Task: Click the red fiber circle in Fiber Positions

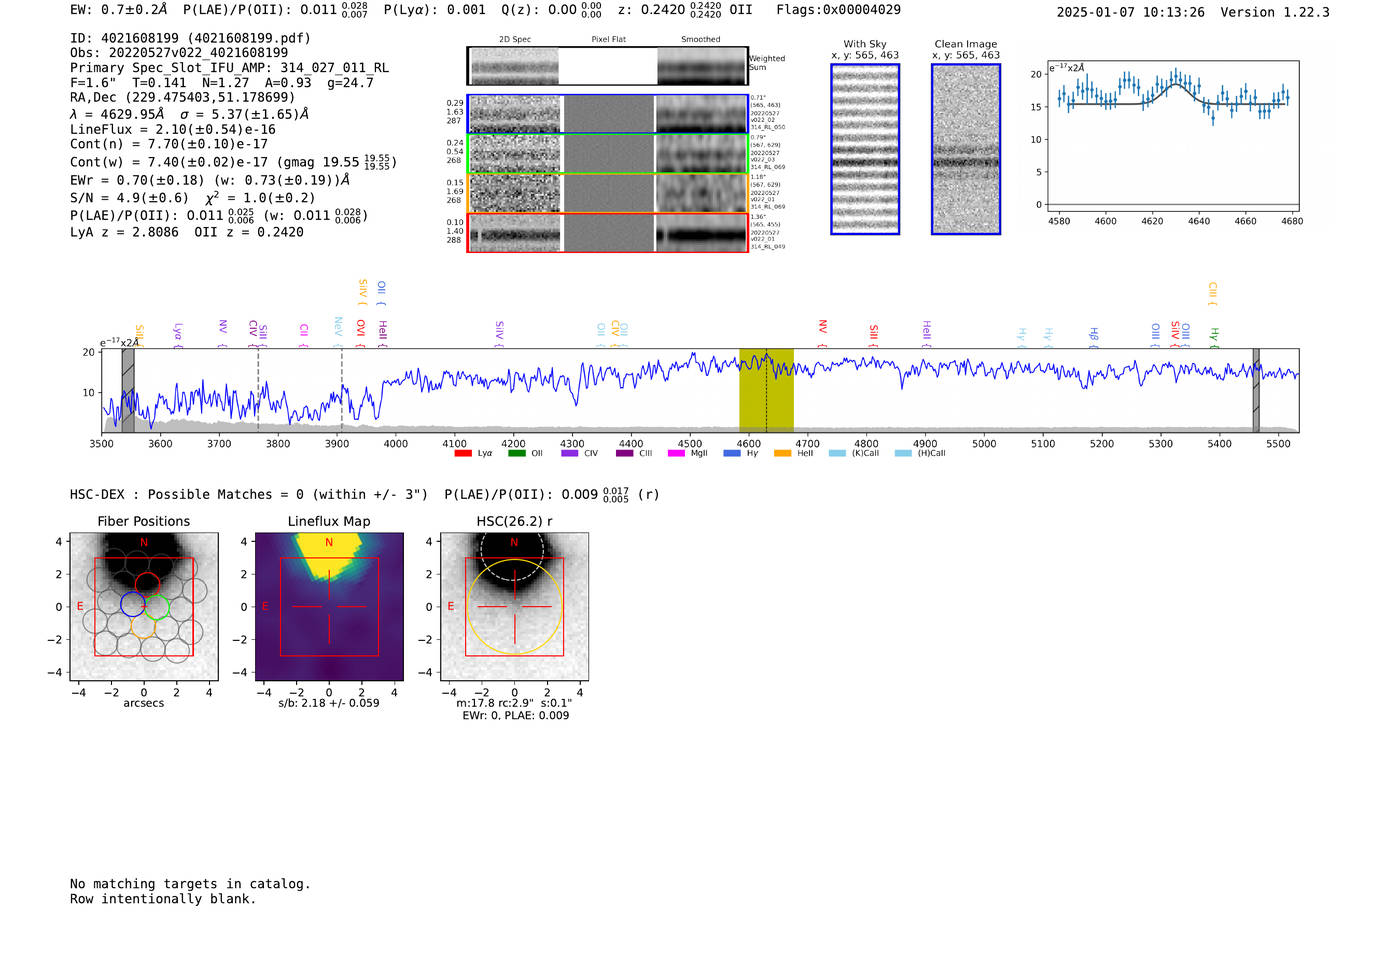Action: (x=147, y=583)
